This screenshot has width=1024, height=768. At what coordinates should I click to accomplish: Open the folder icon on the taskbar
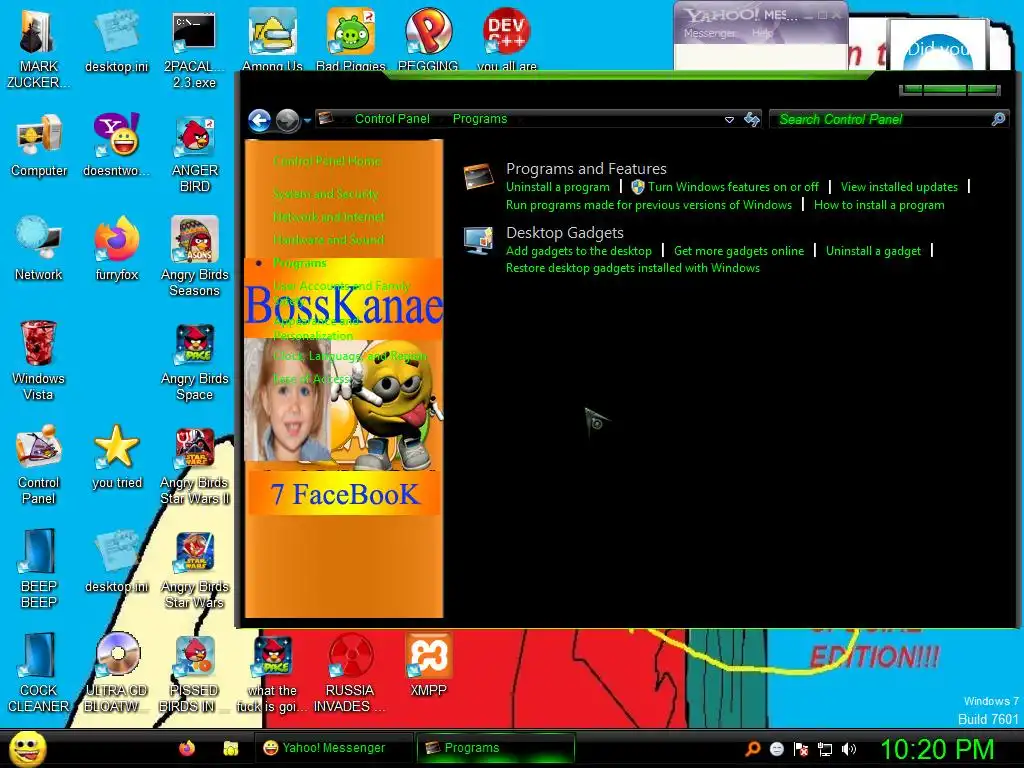tap(231, 748)
